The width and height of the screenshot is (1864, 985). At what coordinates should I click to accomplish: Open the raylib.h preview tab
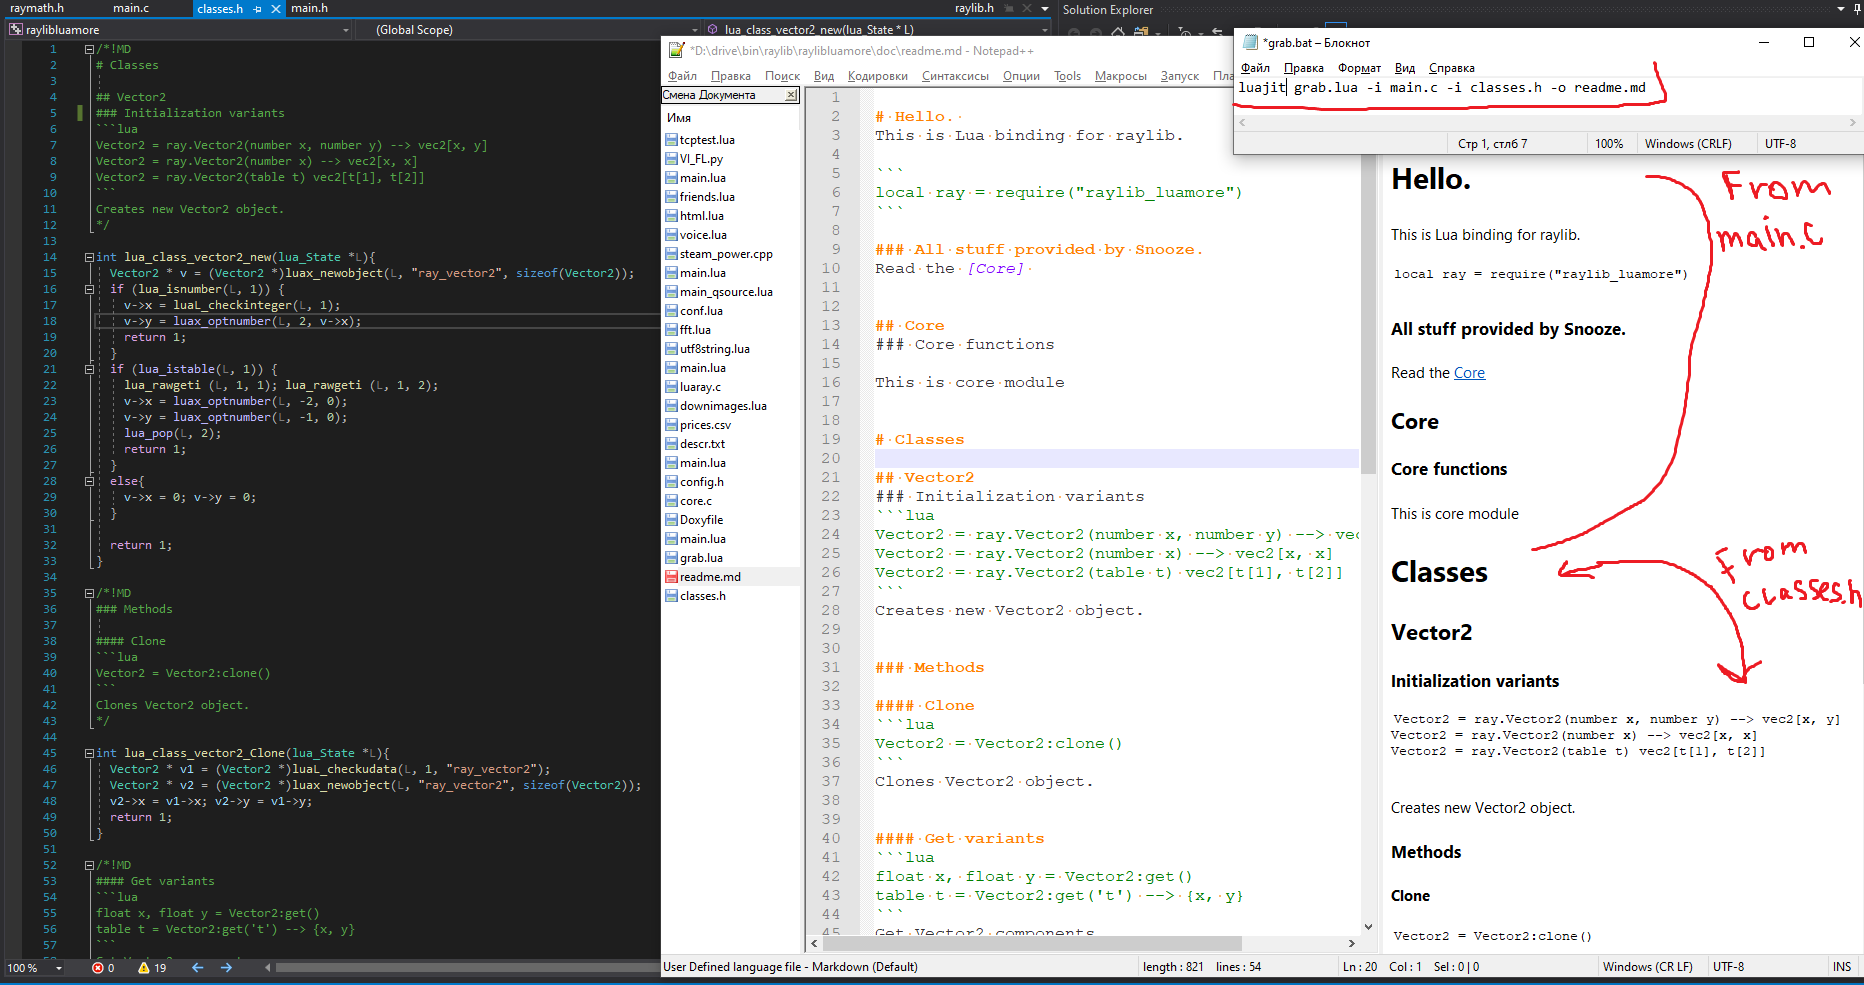[x=974, y=8]
